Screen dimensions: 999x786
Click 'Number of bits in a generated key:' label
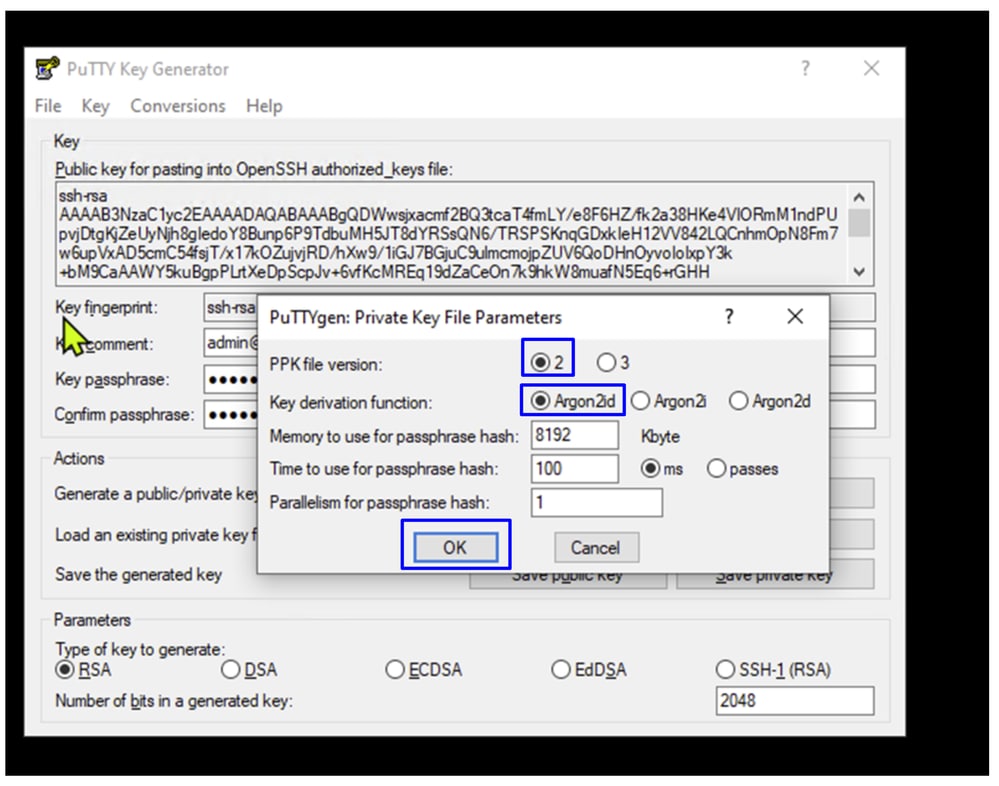click(x=174, y=701)
